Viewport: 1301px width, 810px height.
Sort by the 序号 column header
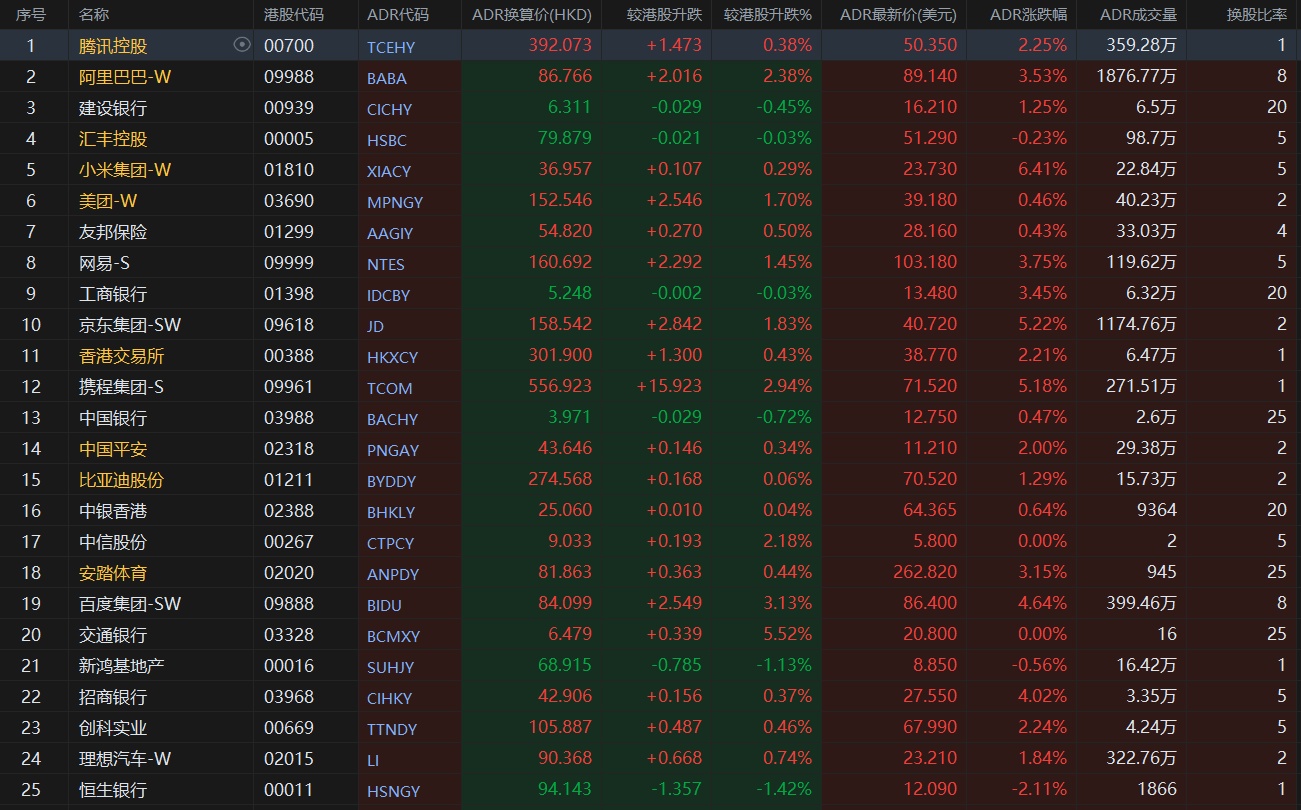31,15
